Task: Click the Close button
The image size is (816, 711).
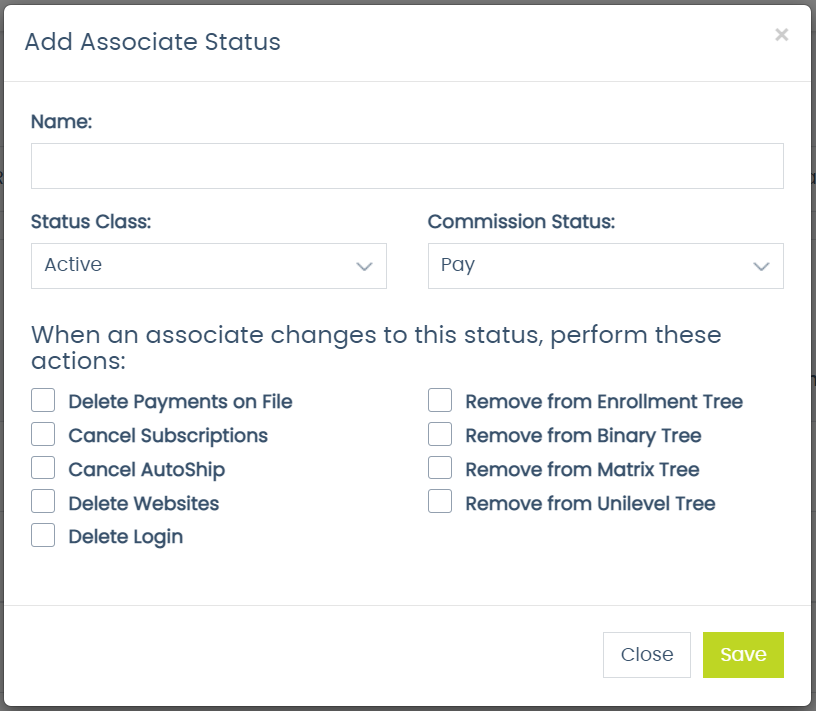Action: tap(647, 654)
